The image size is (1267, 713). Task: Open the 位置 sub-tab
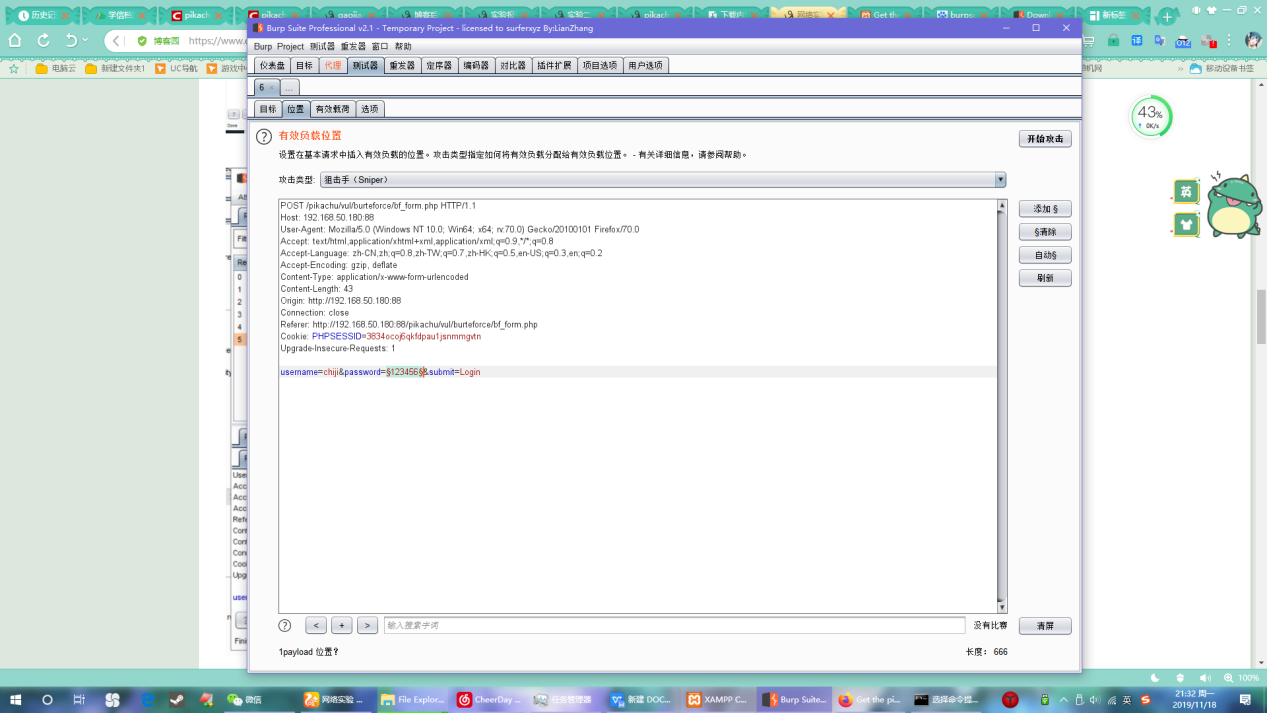(x=295, y=109)
